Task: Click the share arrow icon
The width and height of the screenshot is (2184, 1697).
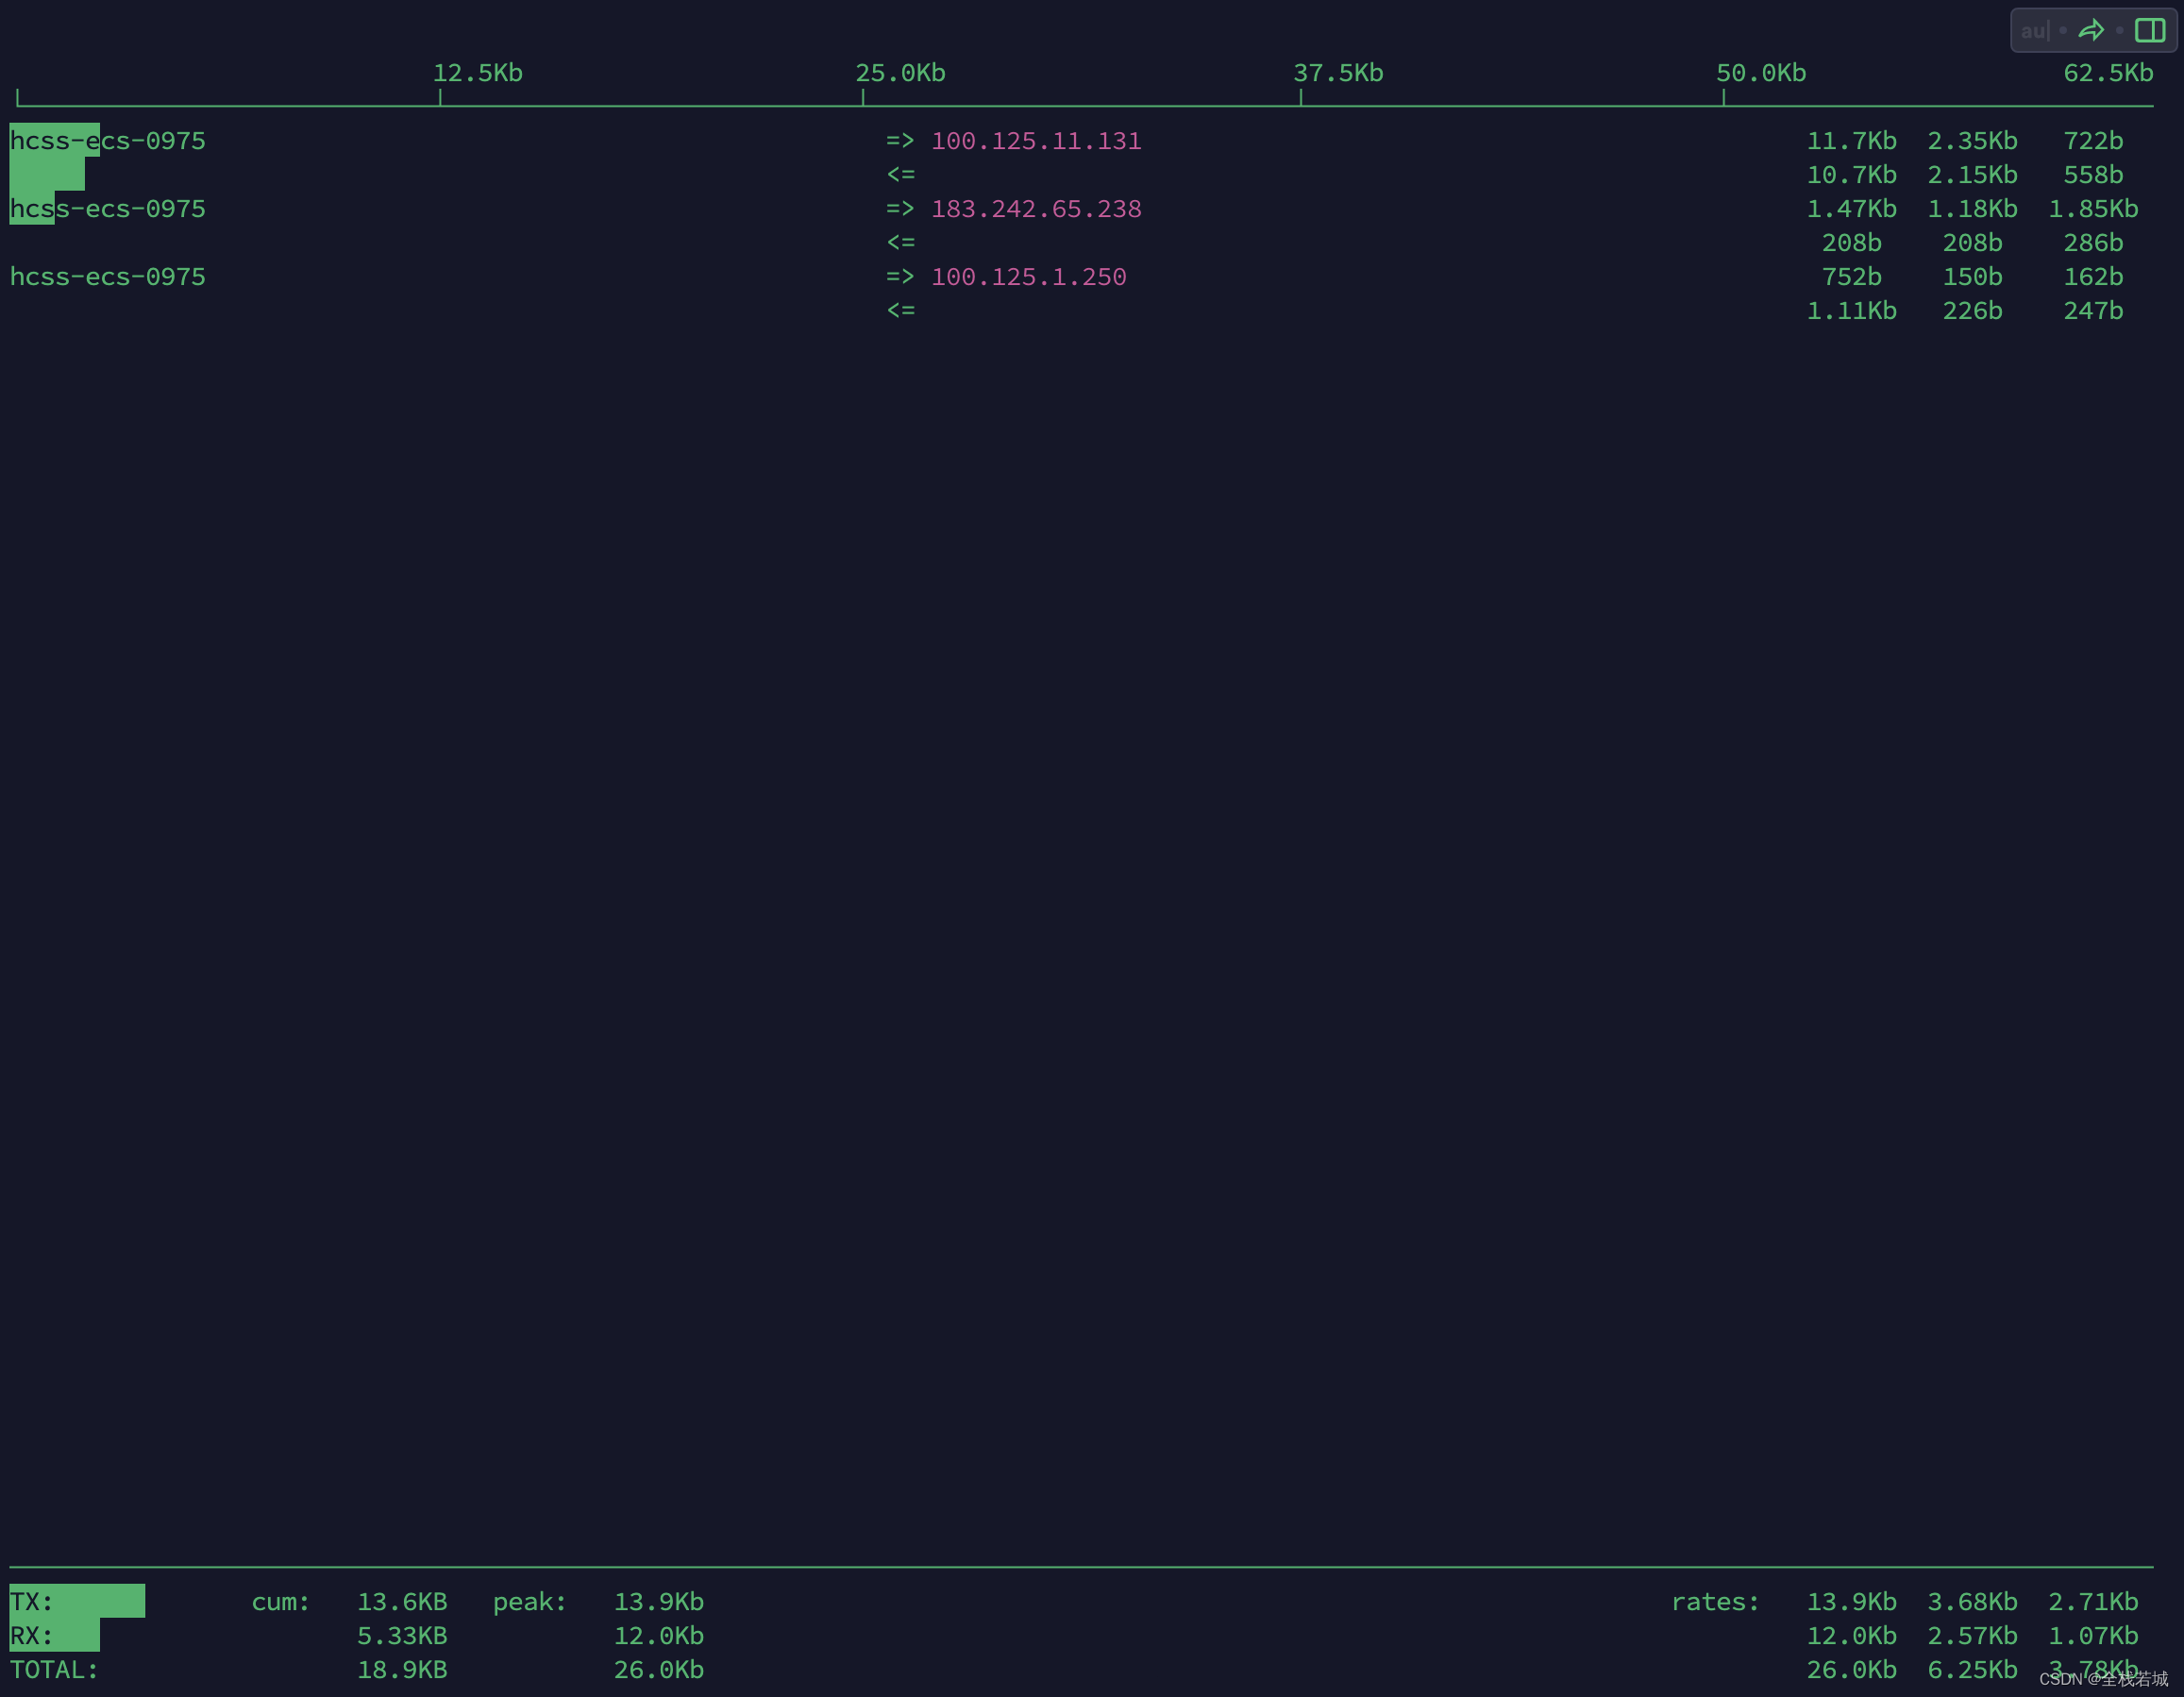Action: 2091,30
